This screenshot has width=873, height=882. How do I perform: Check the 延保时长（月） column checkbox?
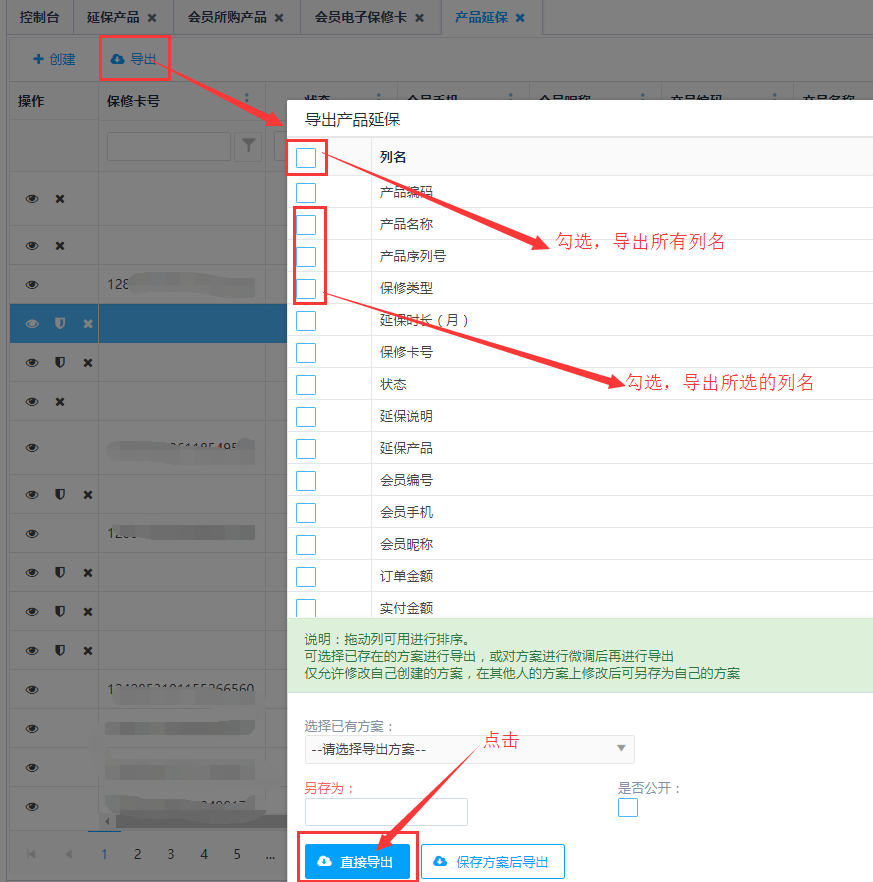306,320
